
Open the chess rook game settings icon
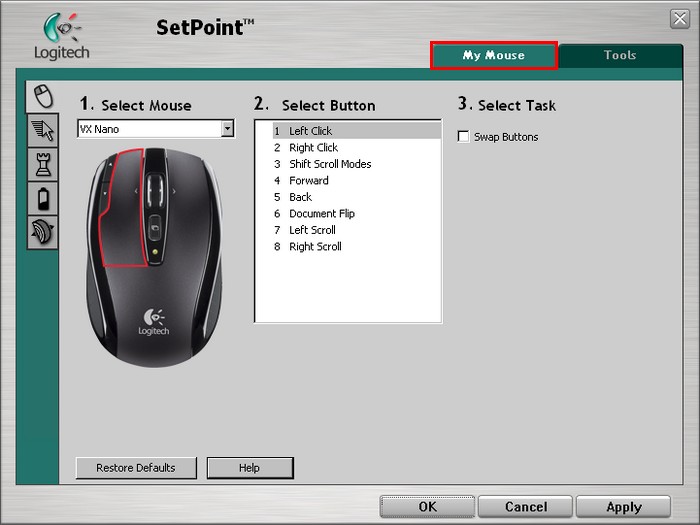(43, 164)
